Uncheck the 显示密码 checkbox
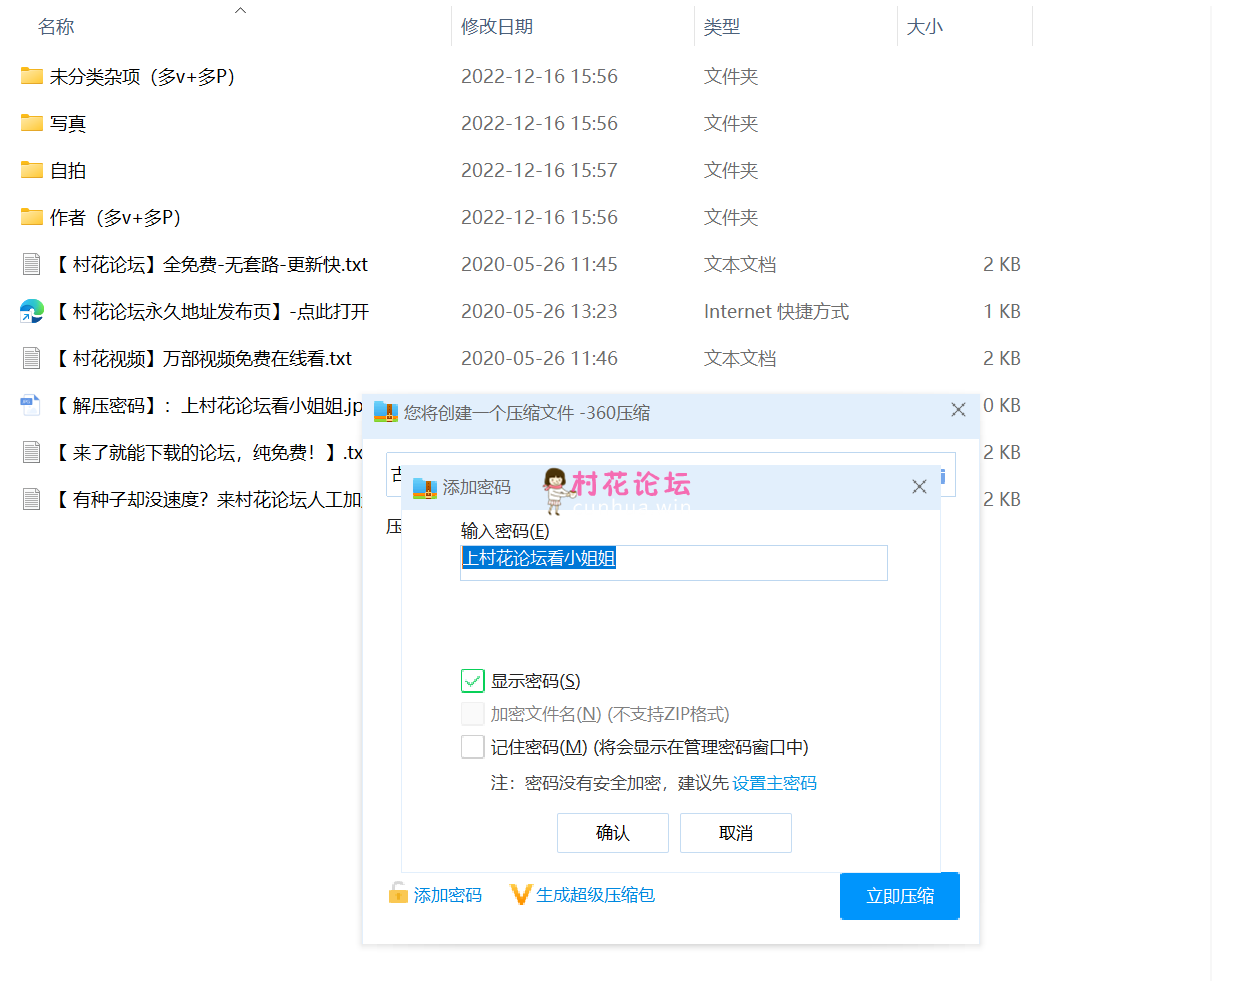Screen dimensions: 1233x981 (473, 681)
